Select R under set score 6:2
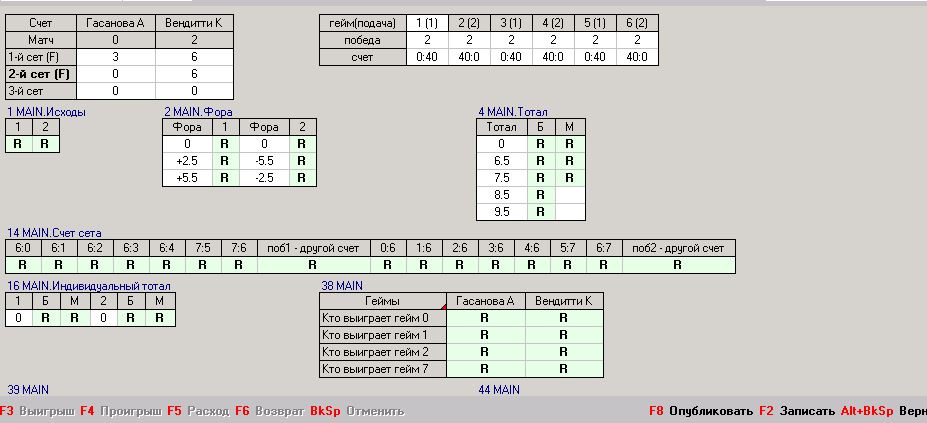This screenshot has width=927, height=423. 95,265
